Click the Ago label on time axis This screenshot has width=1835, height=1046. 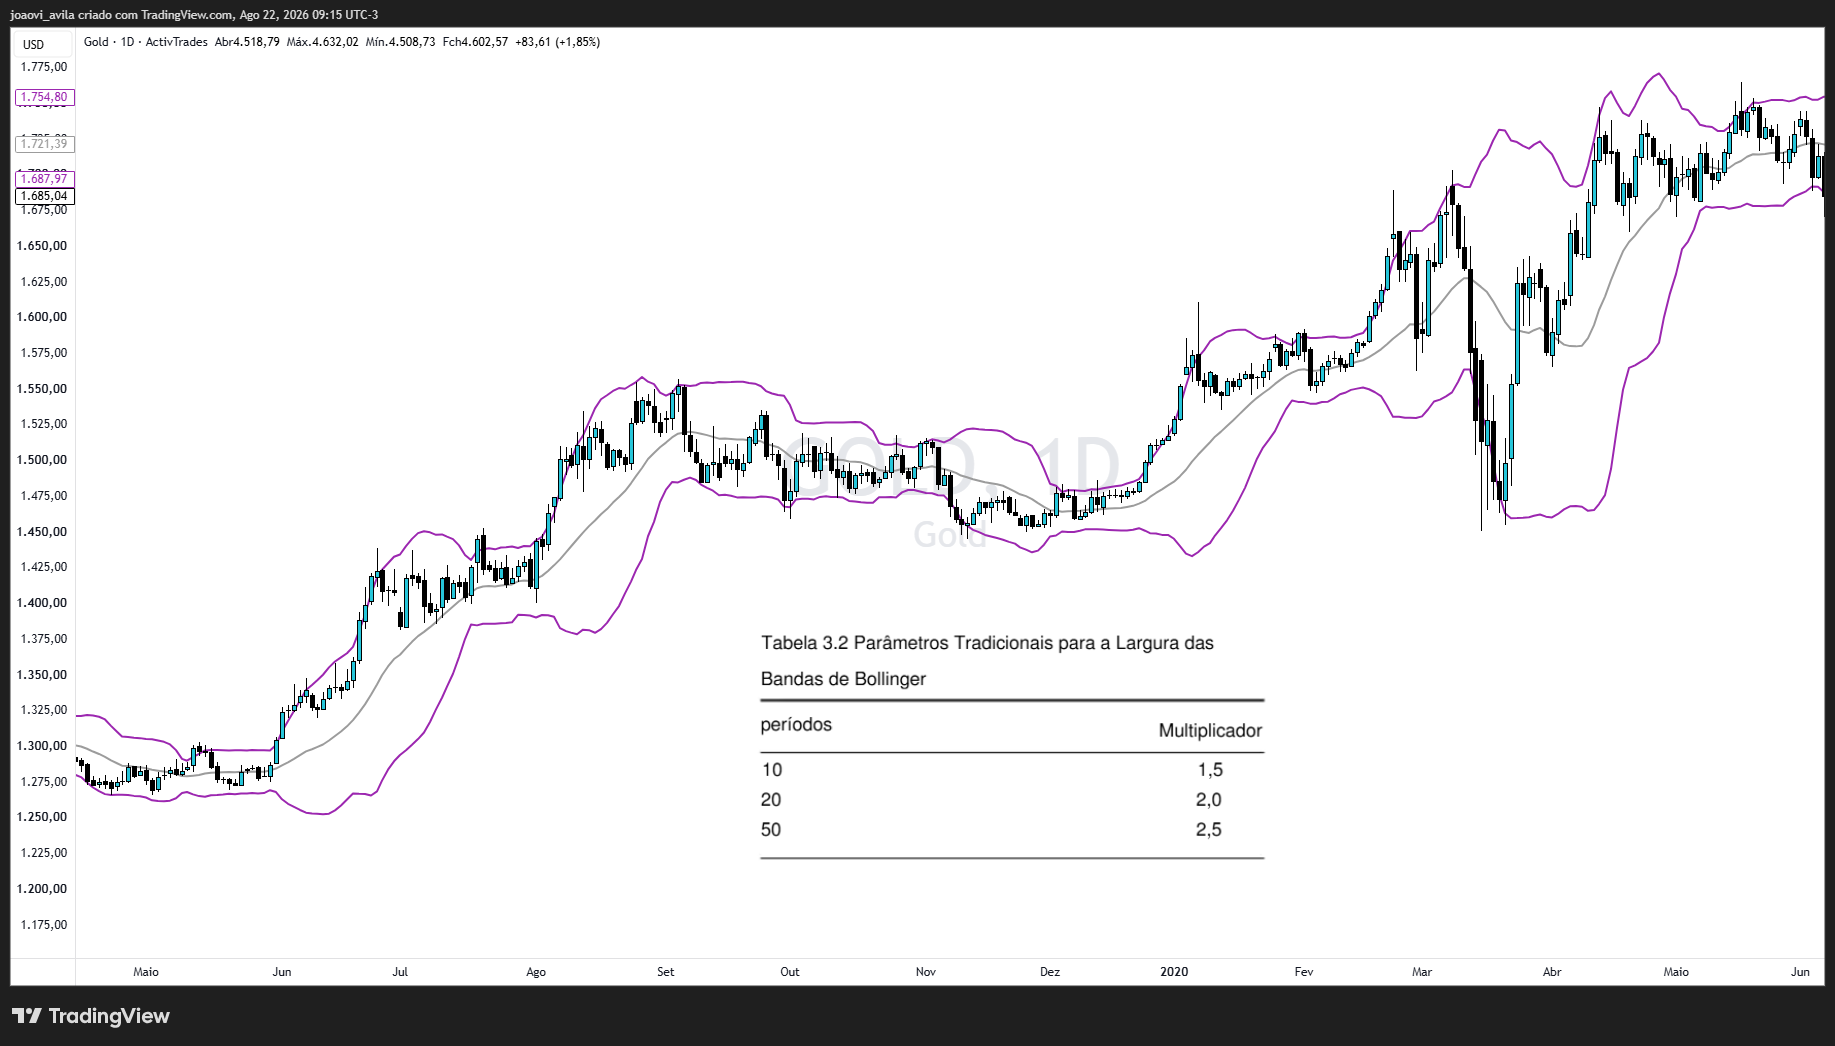coord(536,972)
